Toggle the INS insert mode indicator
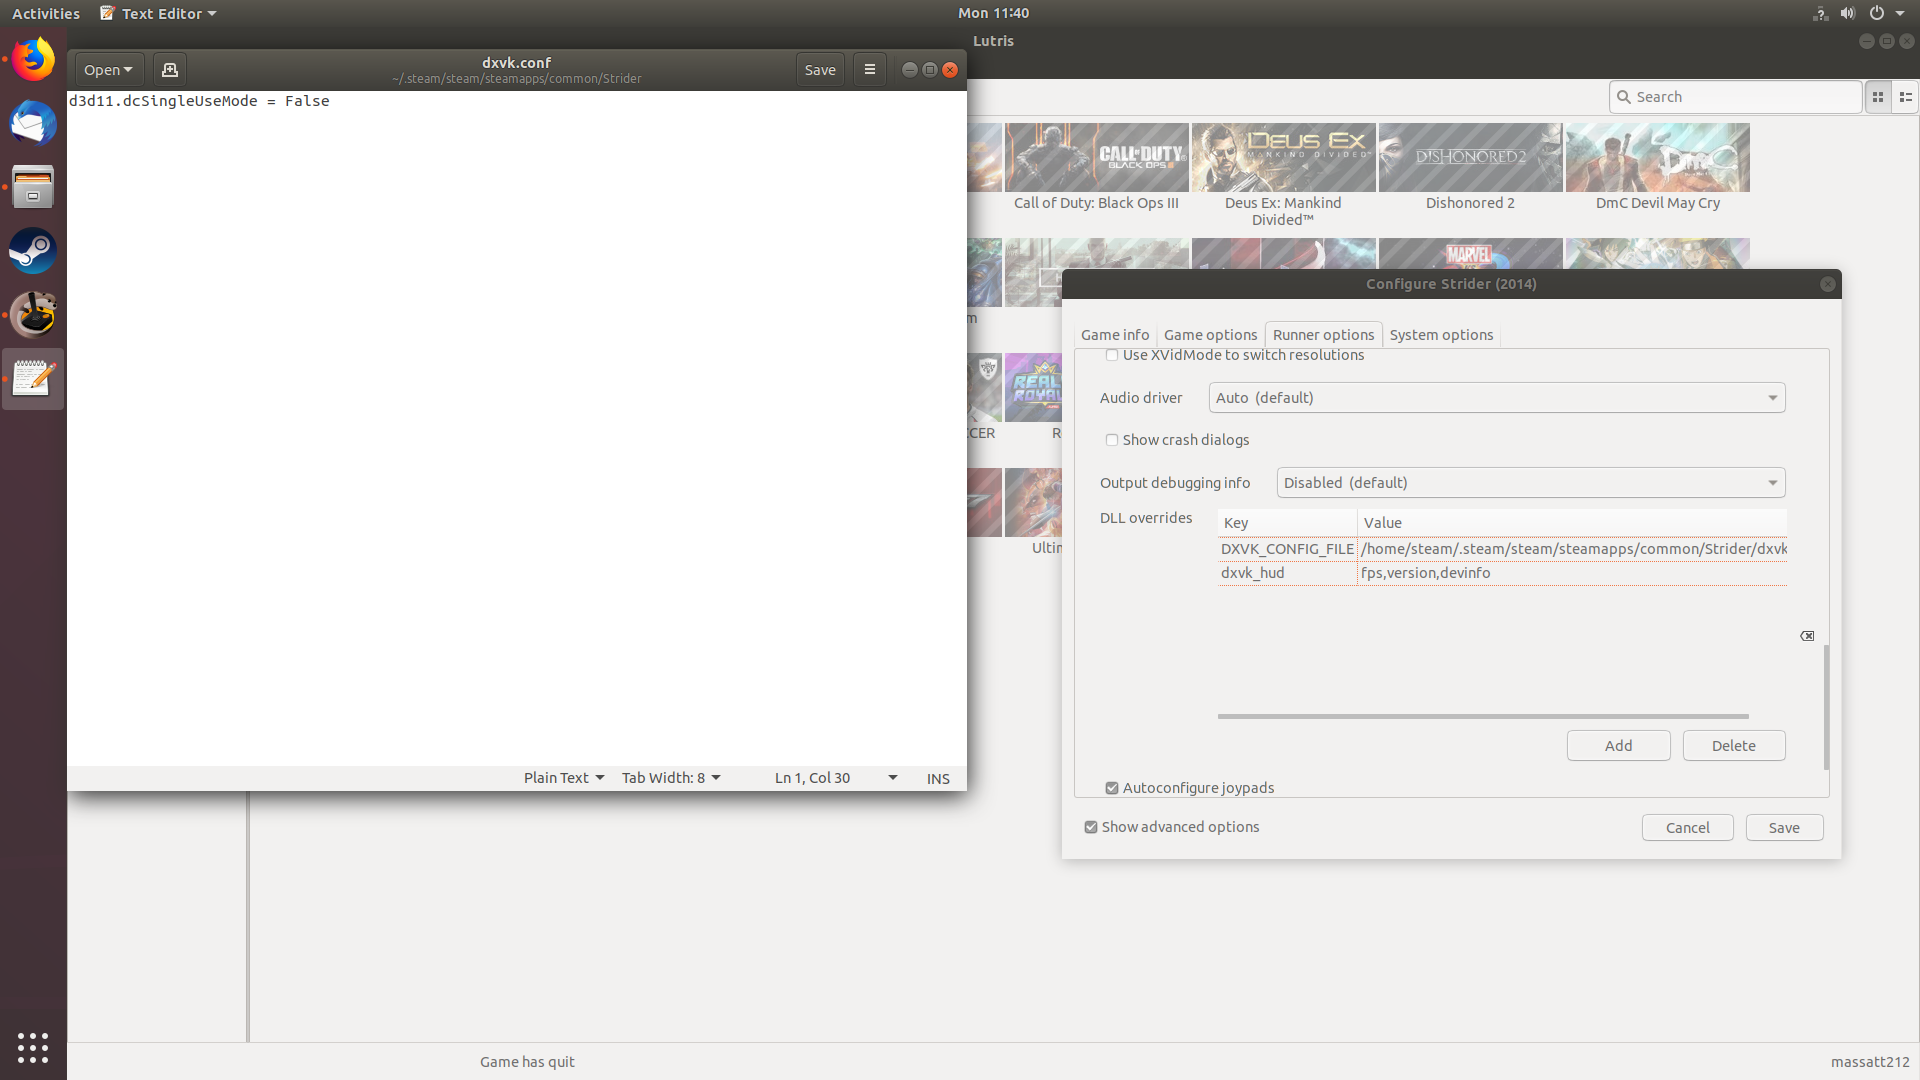 (938, 778)
